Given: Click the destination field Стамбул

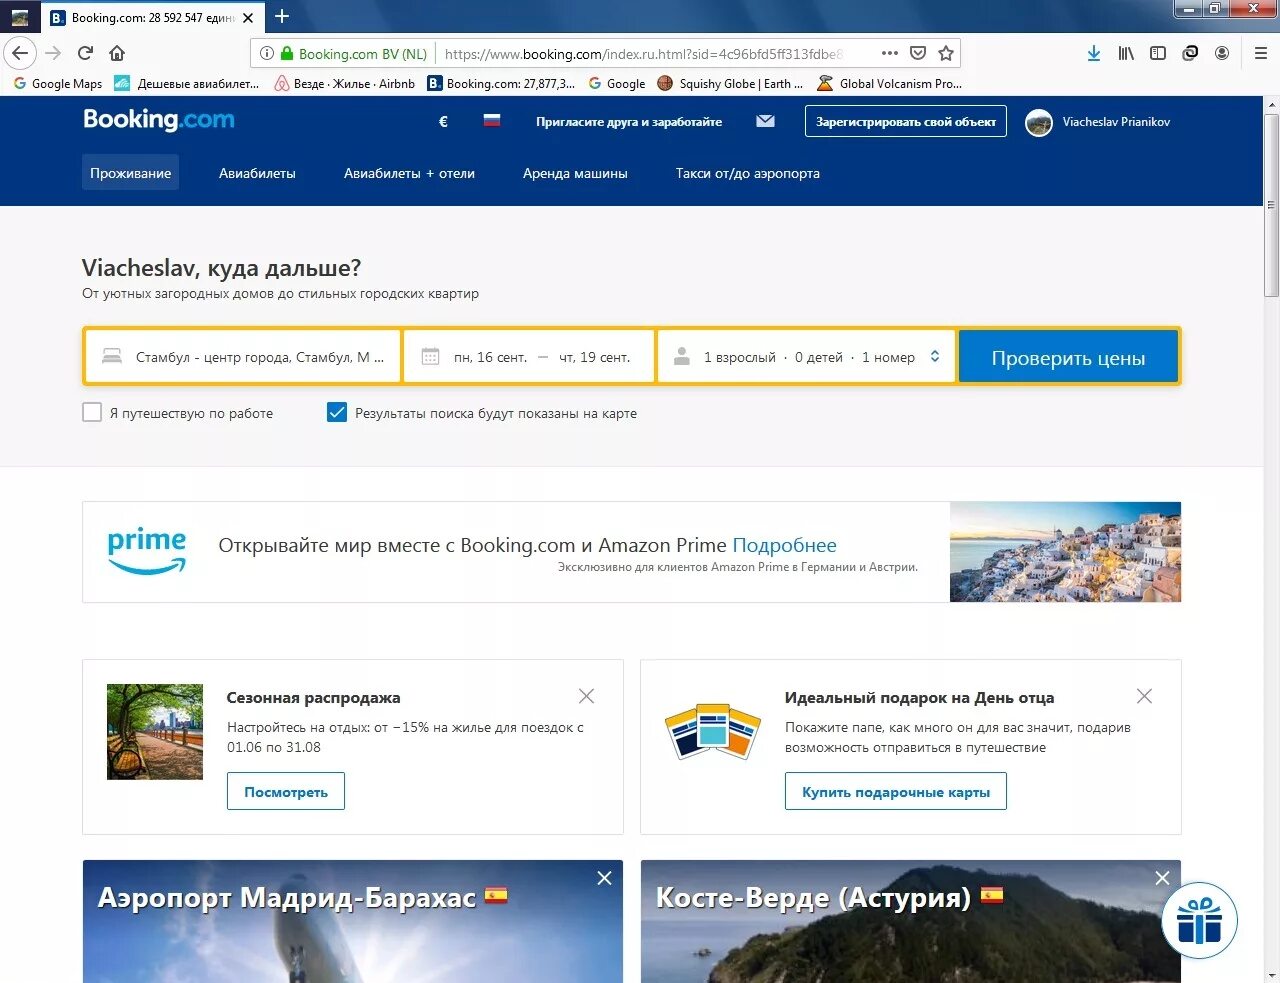Looking at the screenshot, I should 243,356.
